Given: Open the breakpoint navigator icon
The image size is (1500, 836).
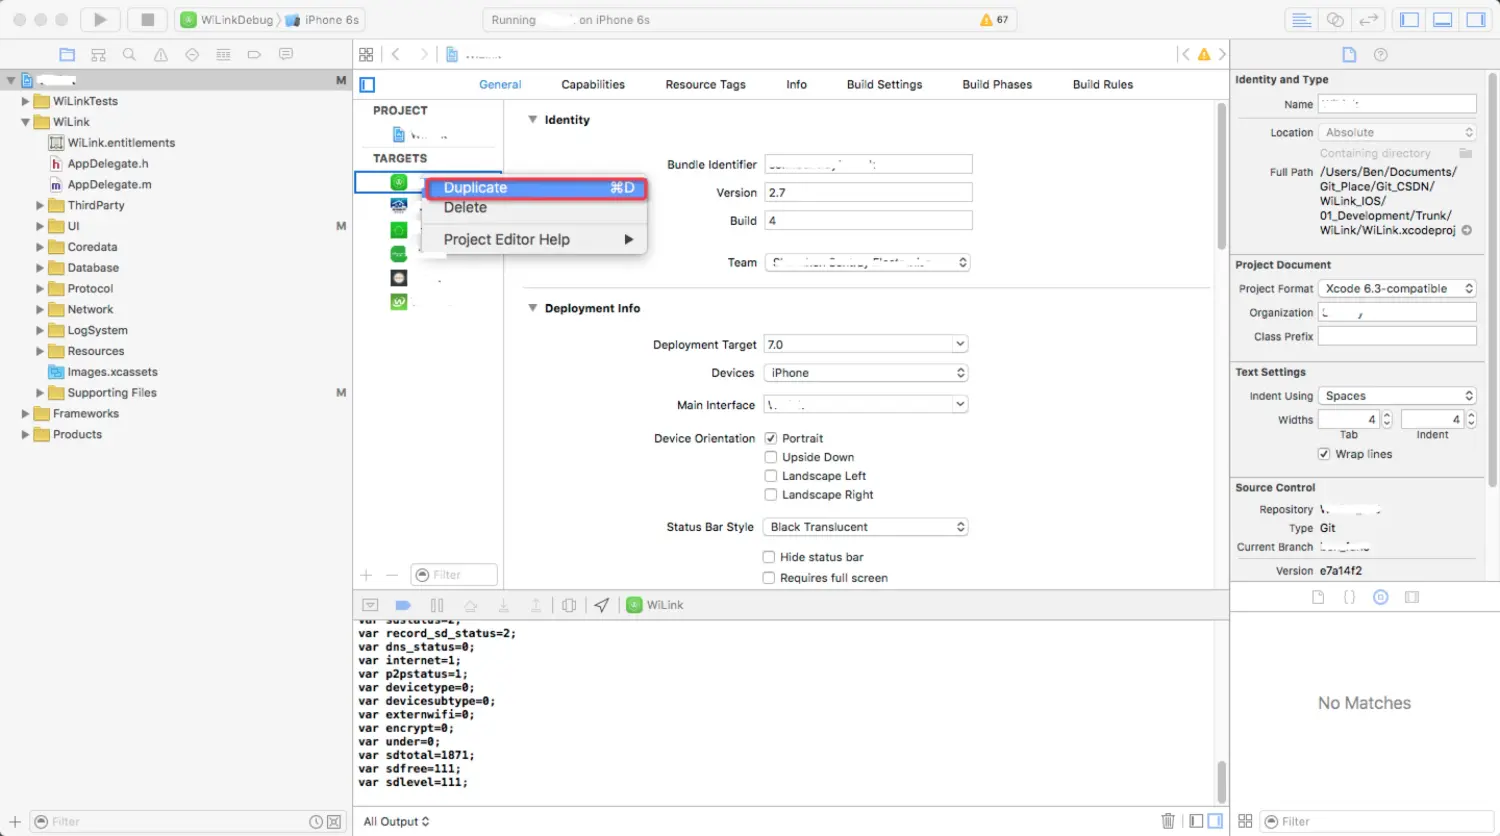Looking at the screenshot, I should pos(254,55).
